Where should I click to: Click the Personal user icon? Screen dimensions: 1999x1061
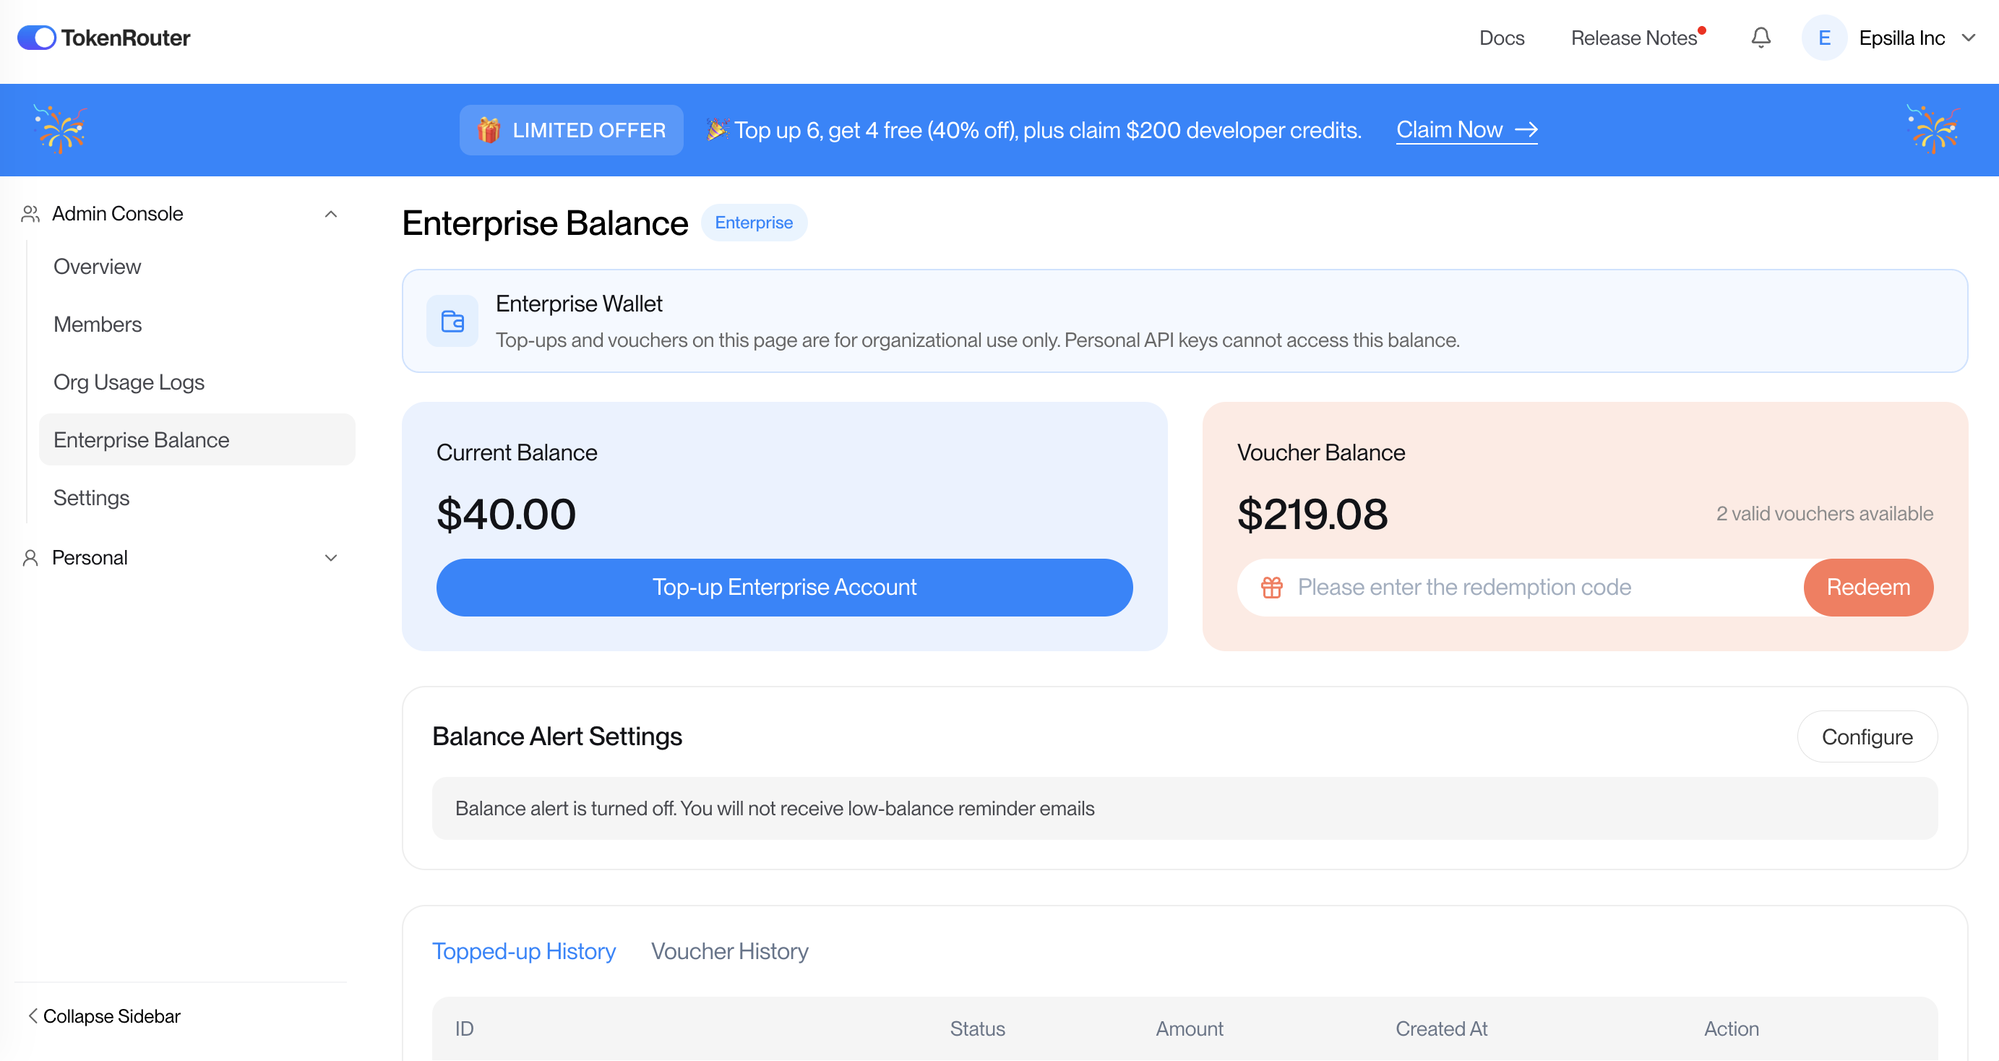(31, 558)
